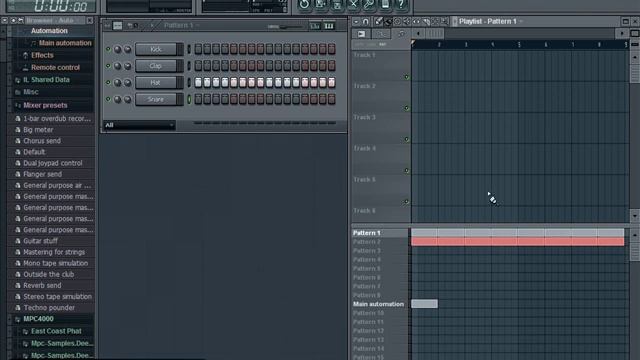Viewport: 640px width, 360px height.
Task: Select Main automation in Playlist pattern list
Action: pos(378,304)
